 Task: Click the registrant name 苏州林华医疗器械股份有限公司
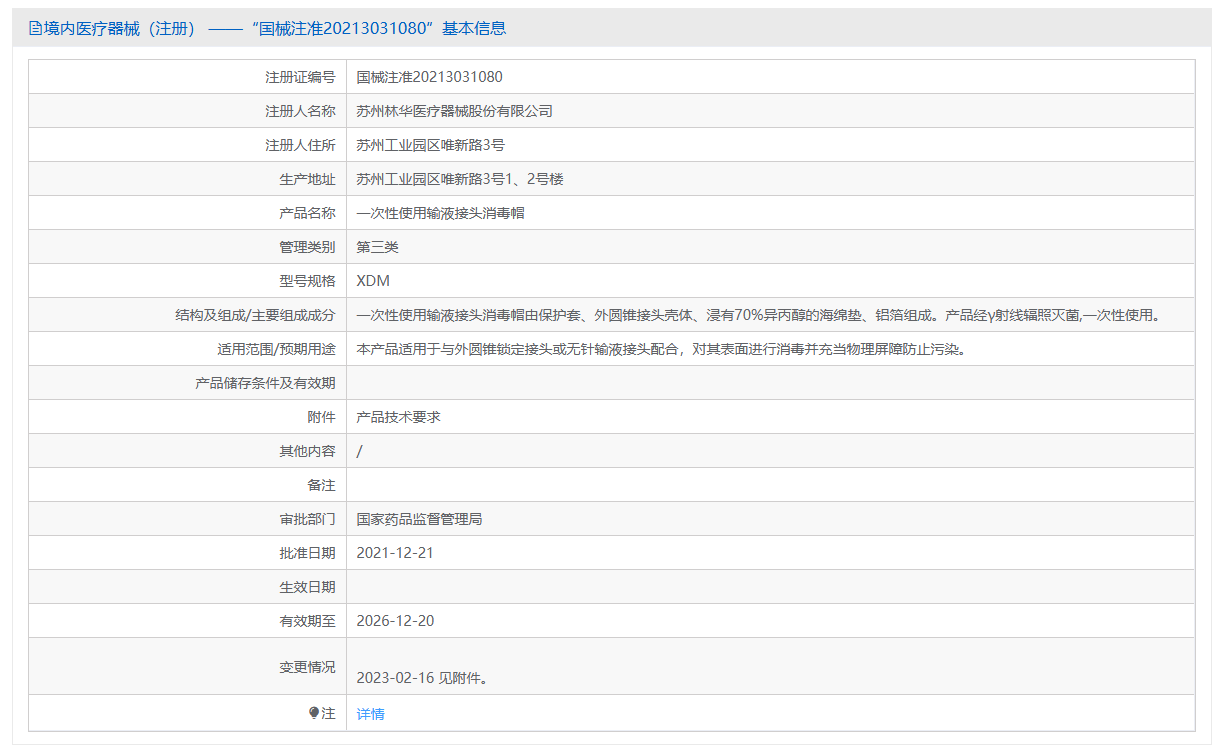454,111
